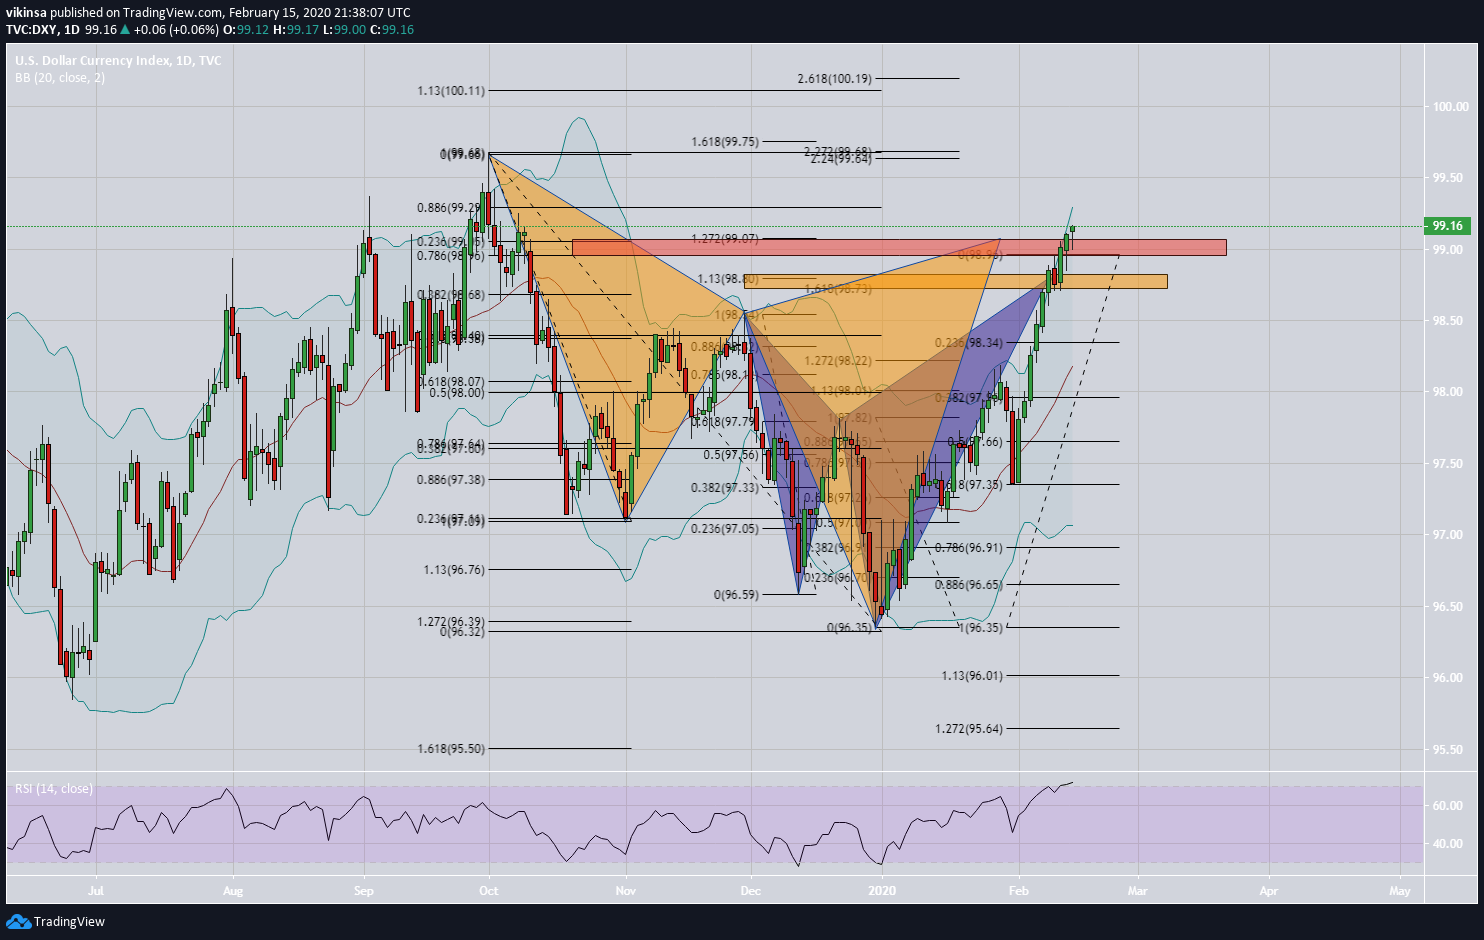Click the 1.618(95.50) Fibonacci label

(x=451, y=749)
